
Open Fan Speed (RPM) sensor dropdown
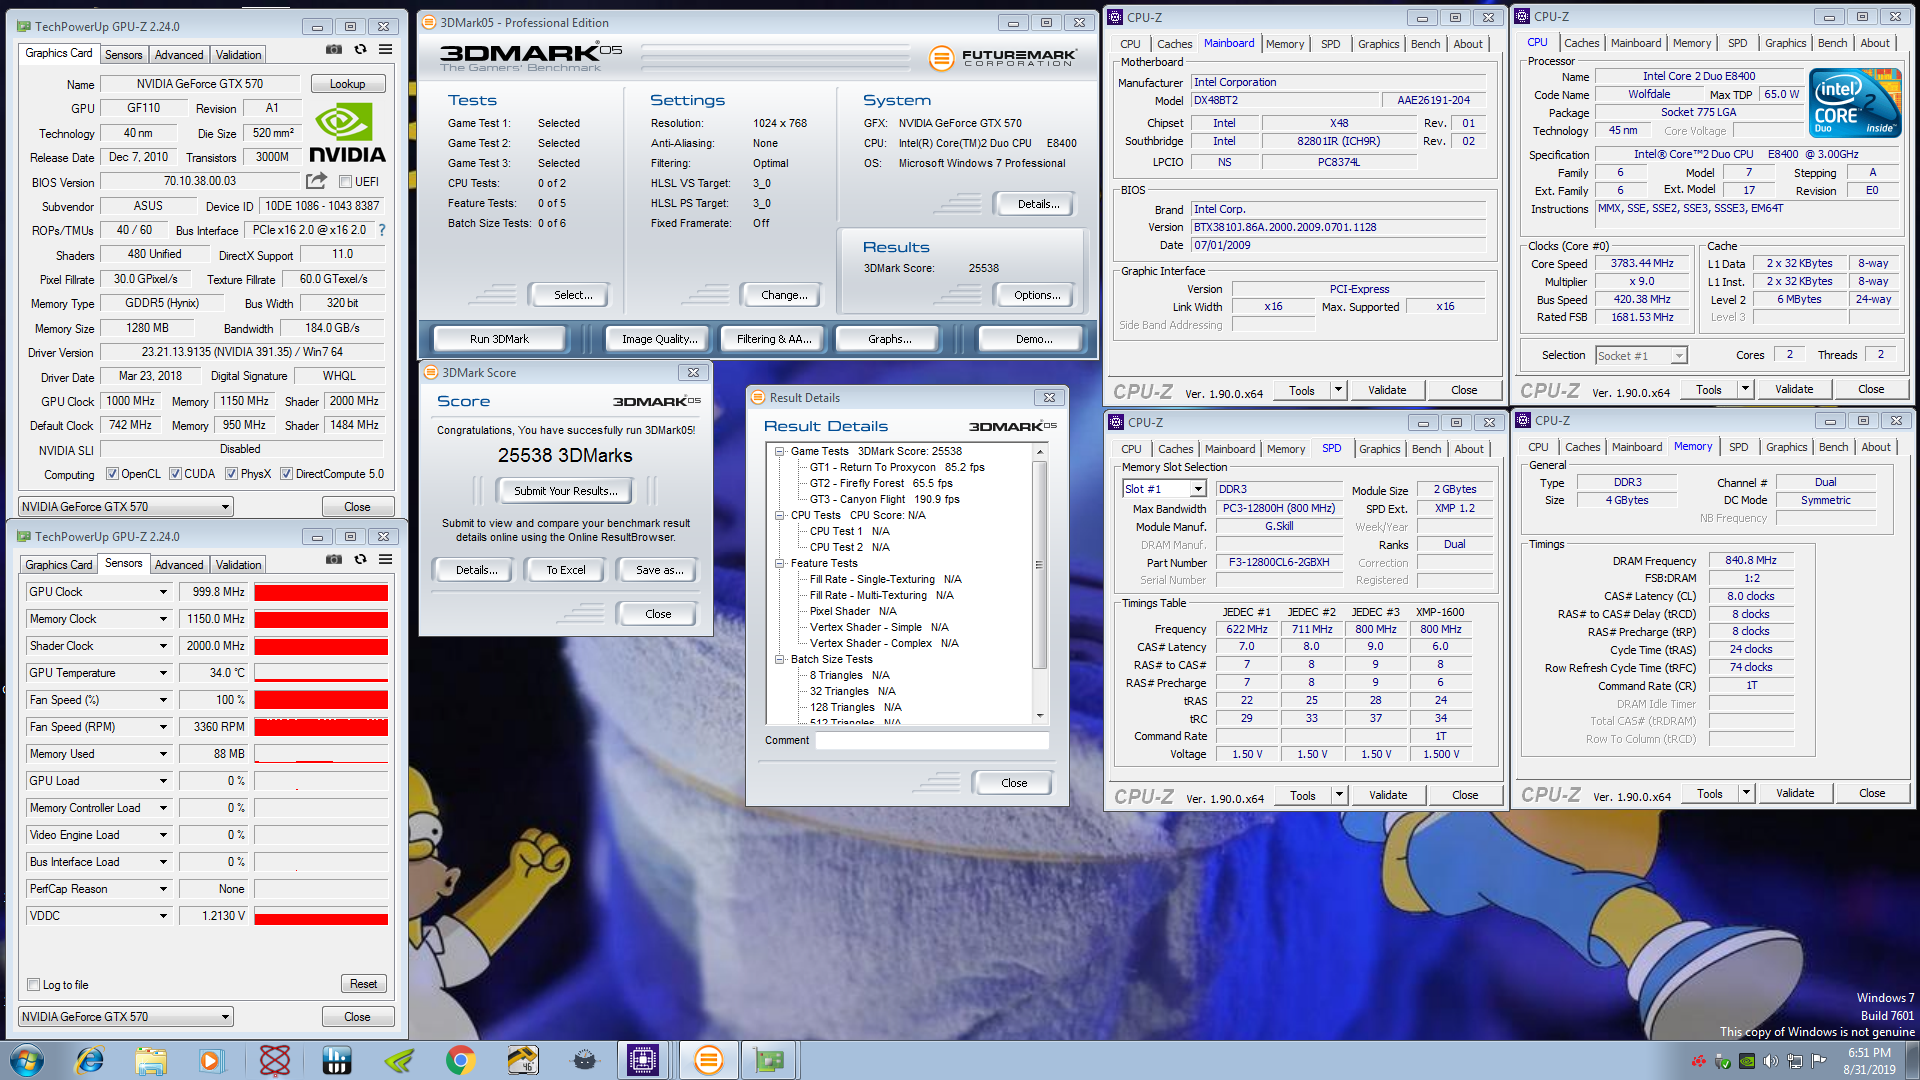[163, 727]
